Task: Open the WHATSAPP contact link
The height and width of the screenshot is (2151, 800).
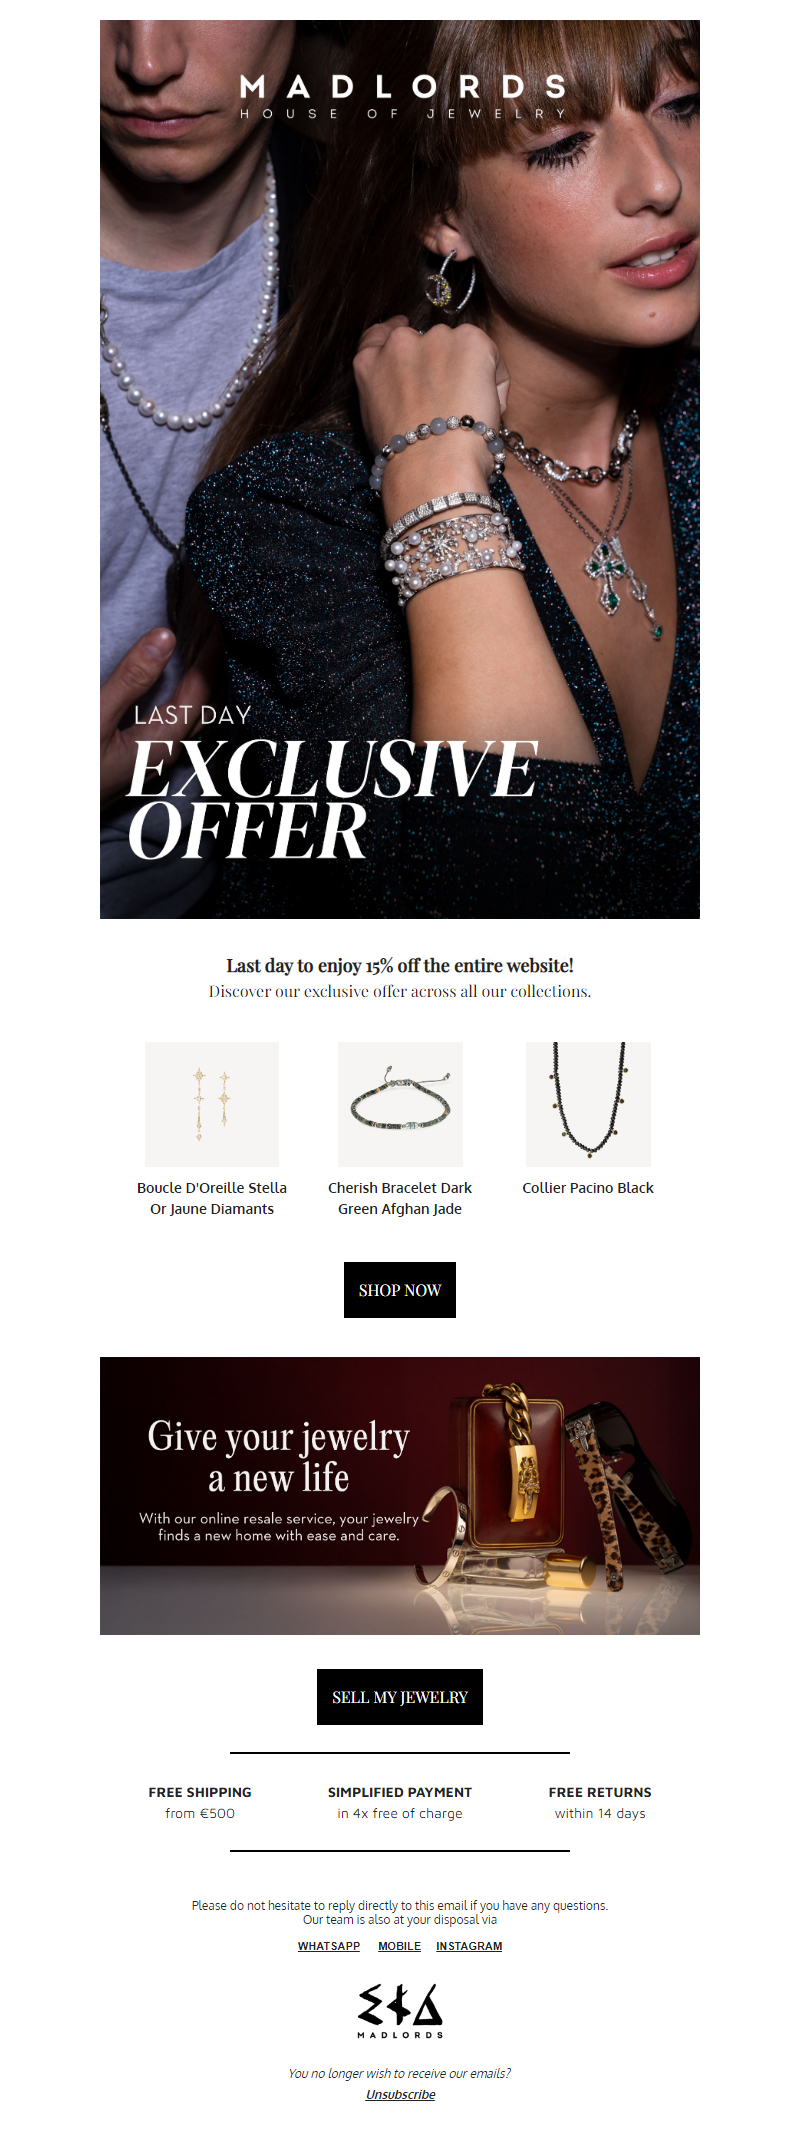Action: [329, 1946]
